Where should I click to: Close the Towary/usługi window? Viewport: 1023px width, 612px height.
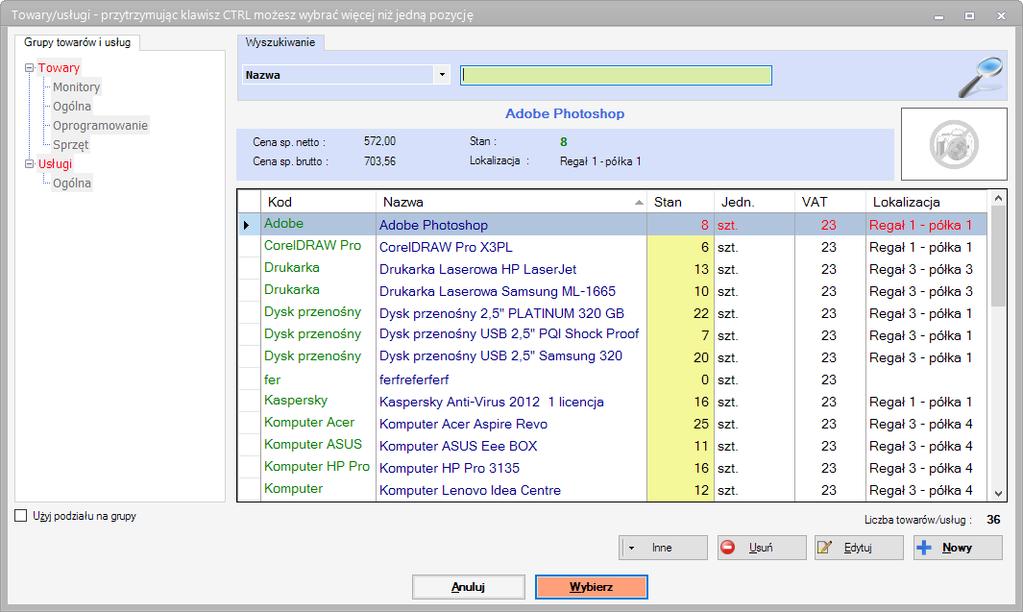point(1001,15)
